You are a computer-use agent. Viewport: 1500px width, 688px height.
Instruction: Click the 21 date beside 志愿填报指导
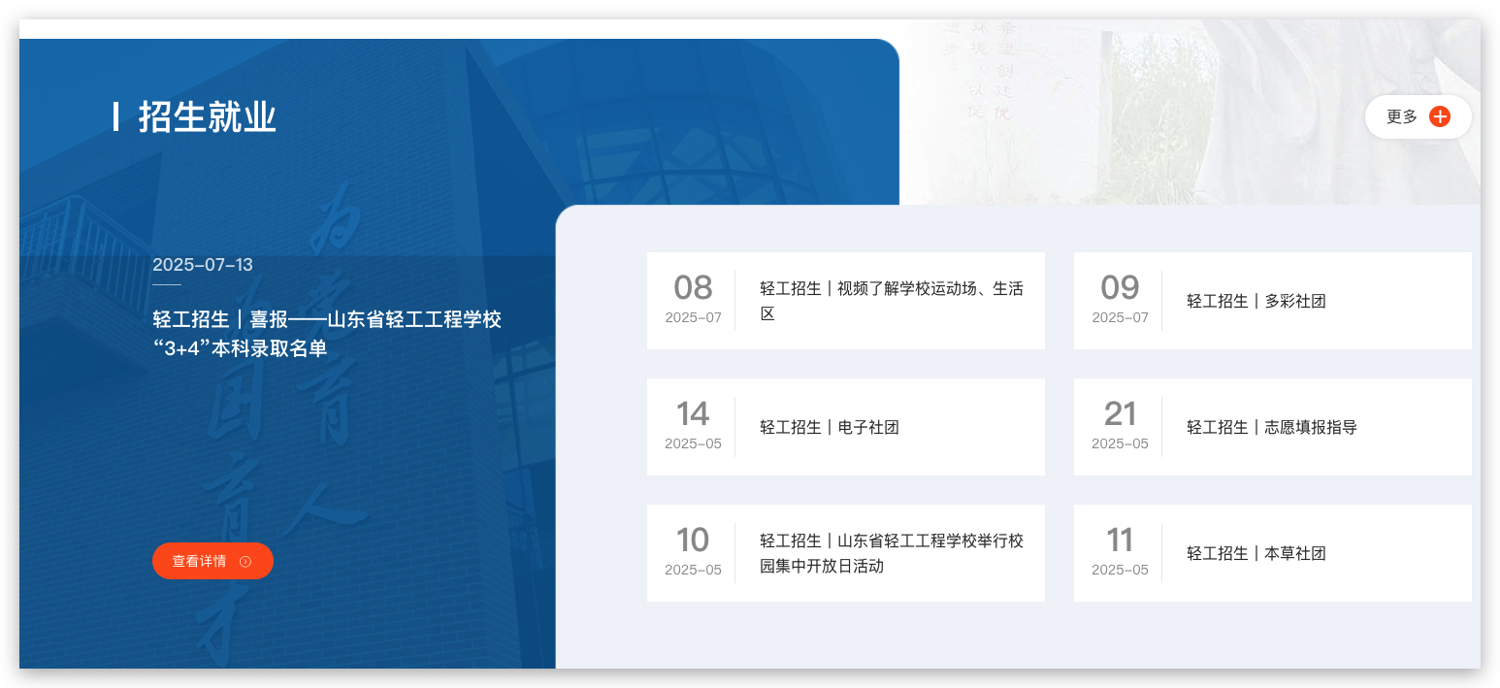point(1119,415)
